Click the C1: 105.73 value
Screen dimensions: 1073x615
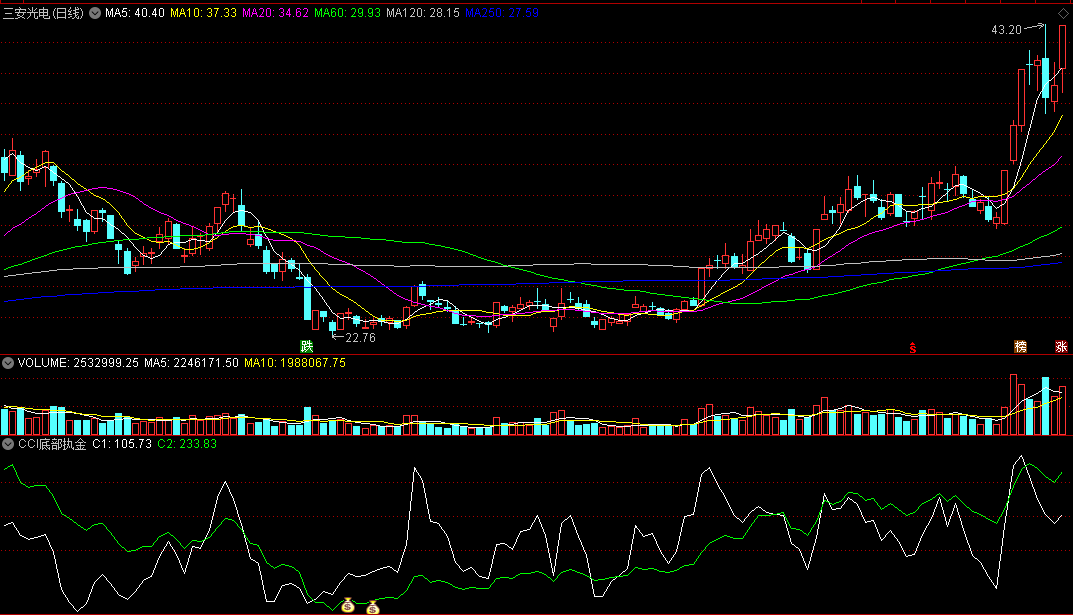122,444
